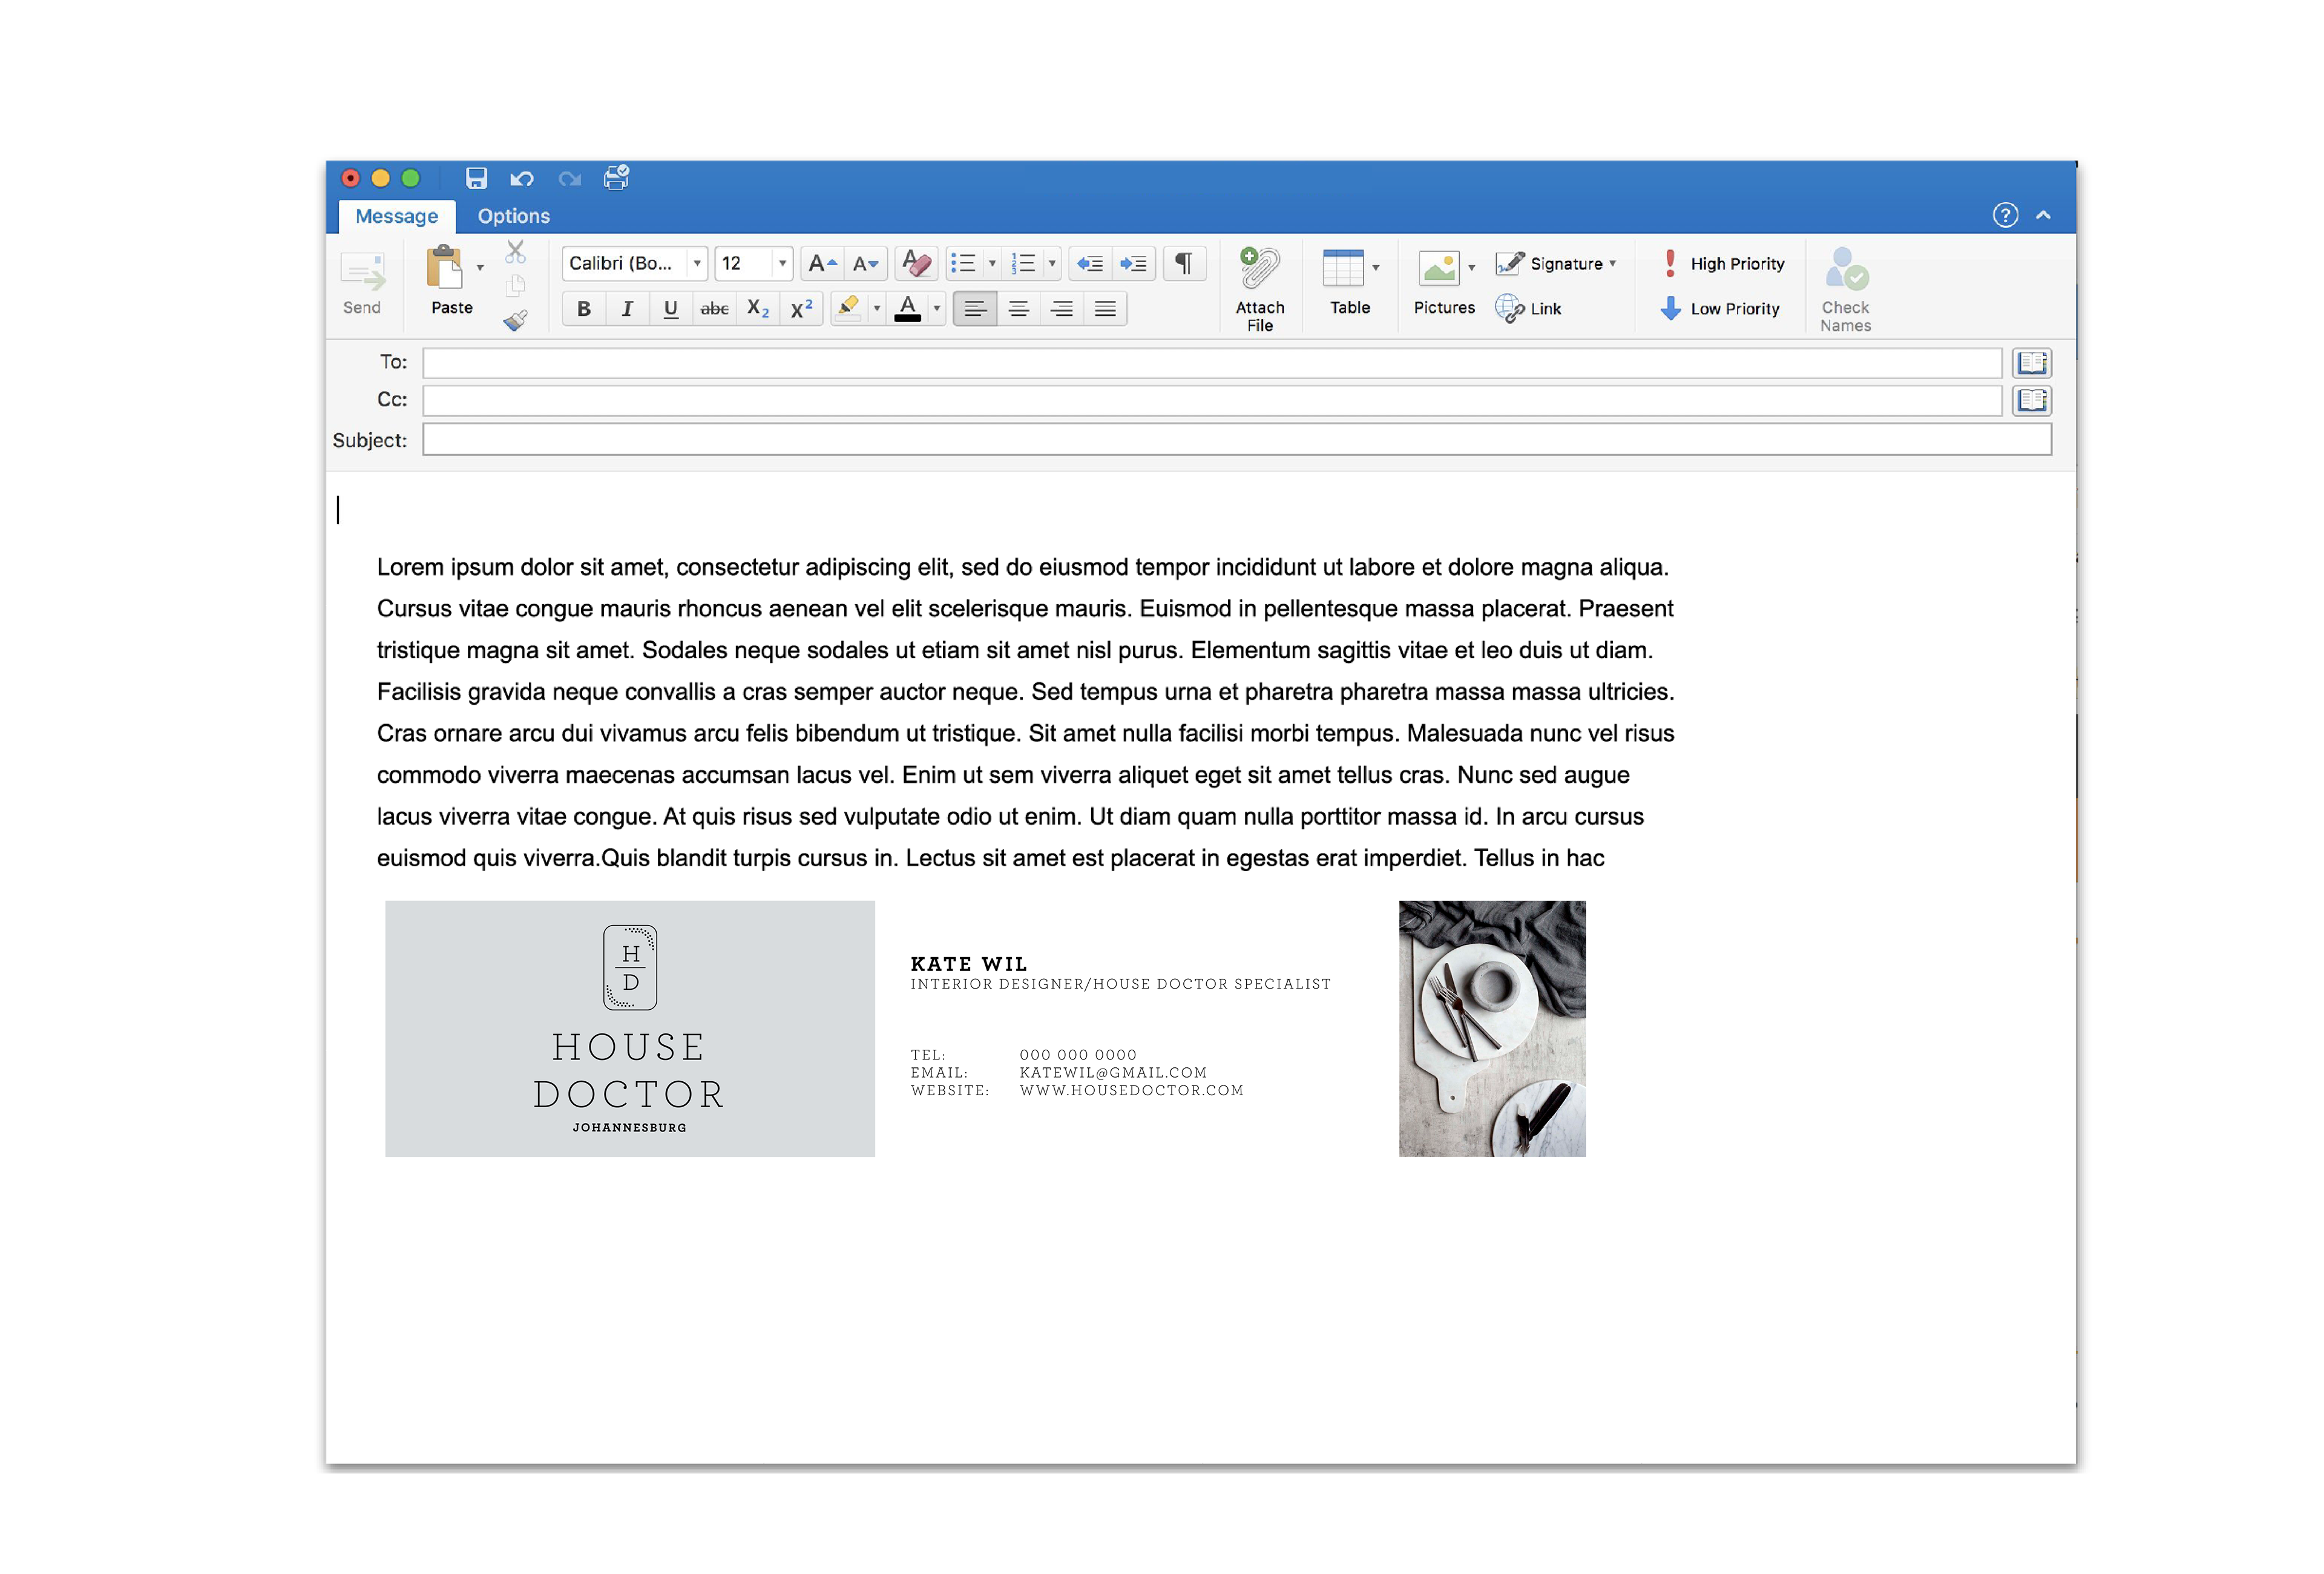Viewport: 2324px width, 1574px height.
Task: Click the Increase Indent icon
Action: (x=1133, y=263)
